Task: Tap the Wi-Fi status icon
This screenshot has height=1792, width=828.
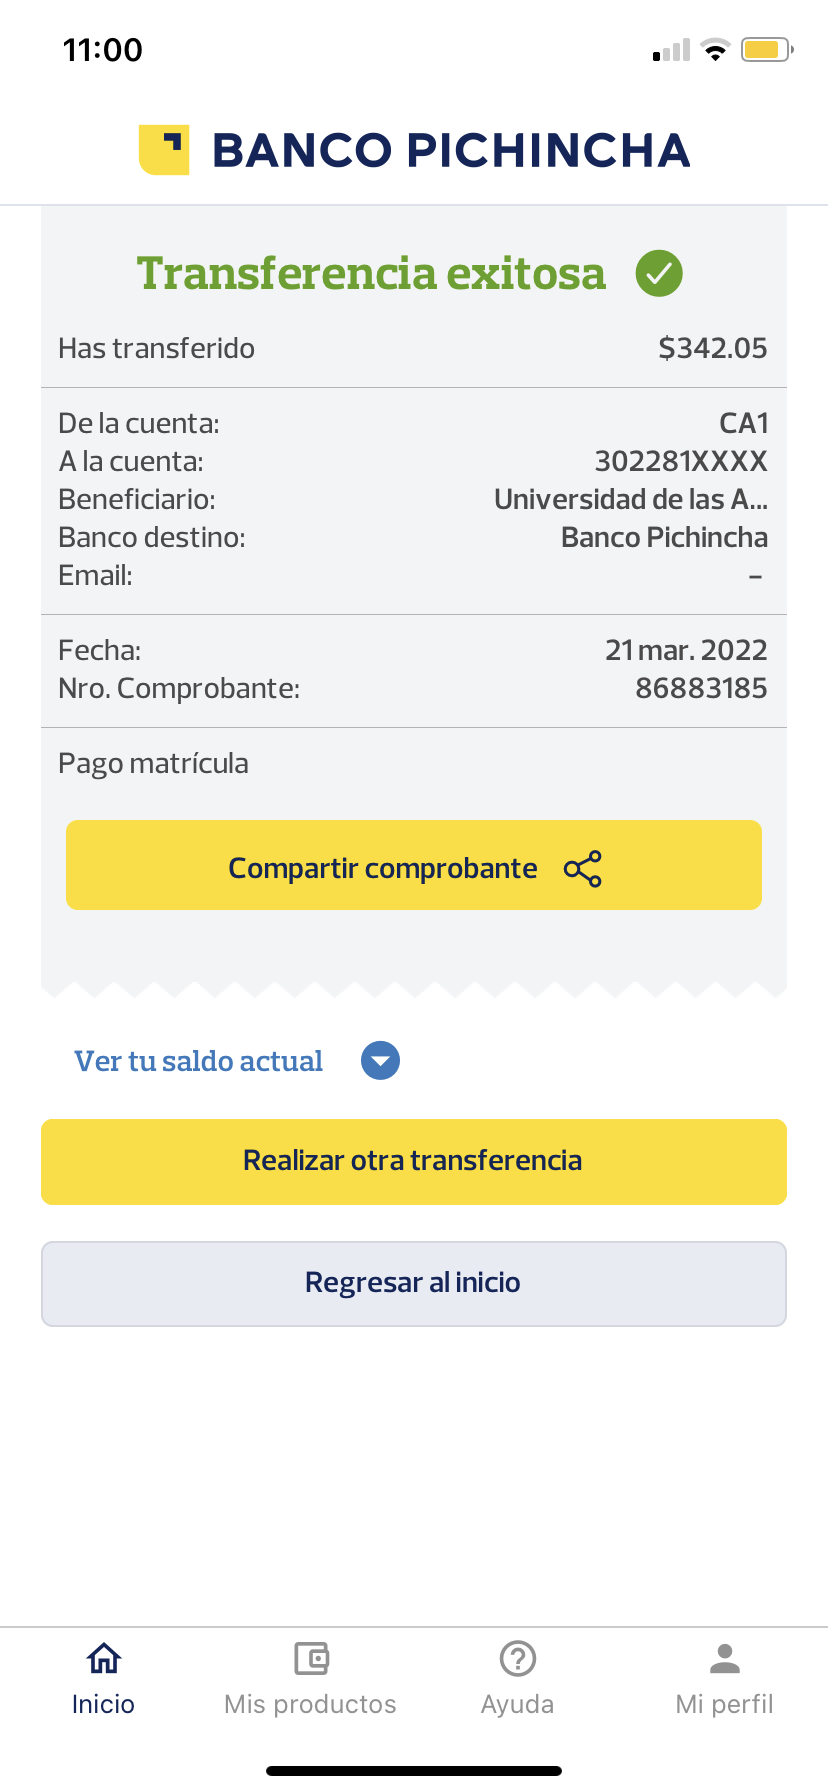Action: pyautogui.click(x=715, y=50)
